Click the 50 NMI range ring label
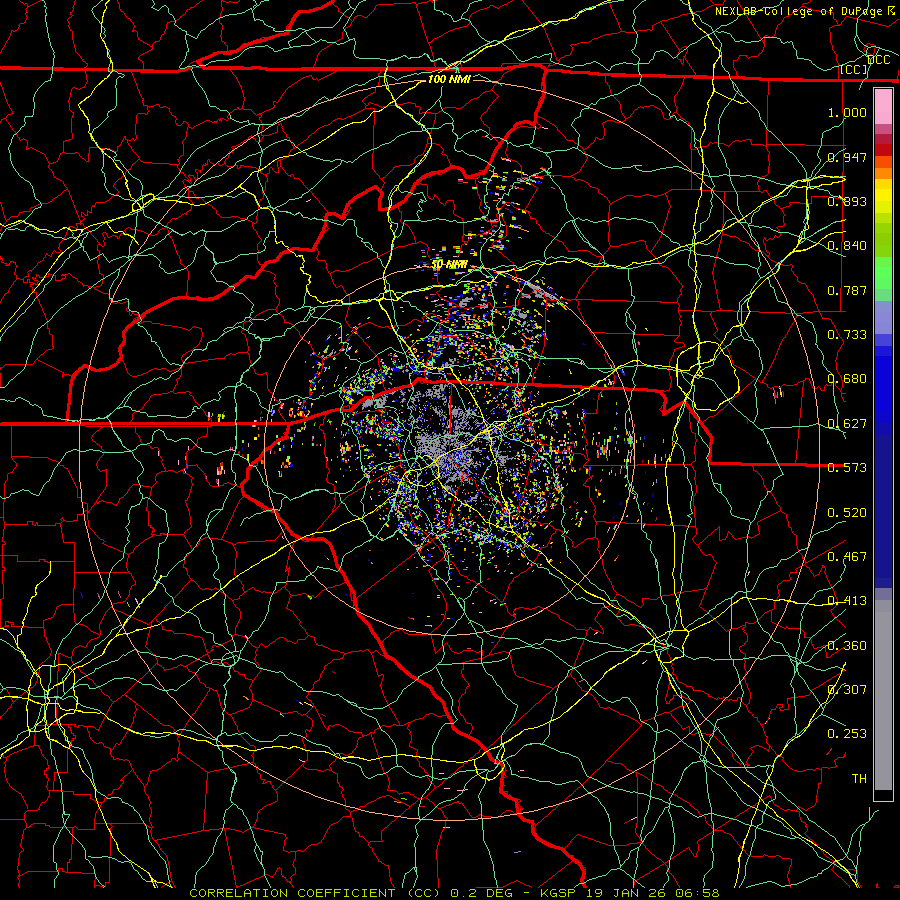 pos(449,265)
